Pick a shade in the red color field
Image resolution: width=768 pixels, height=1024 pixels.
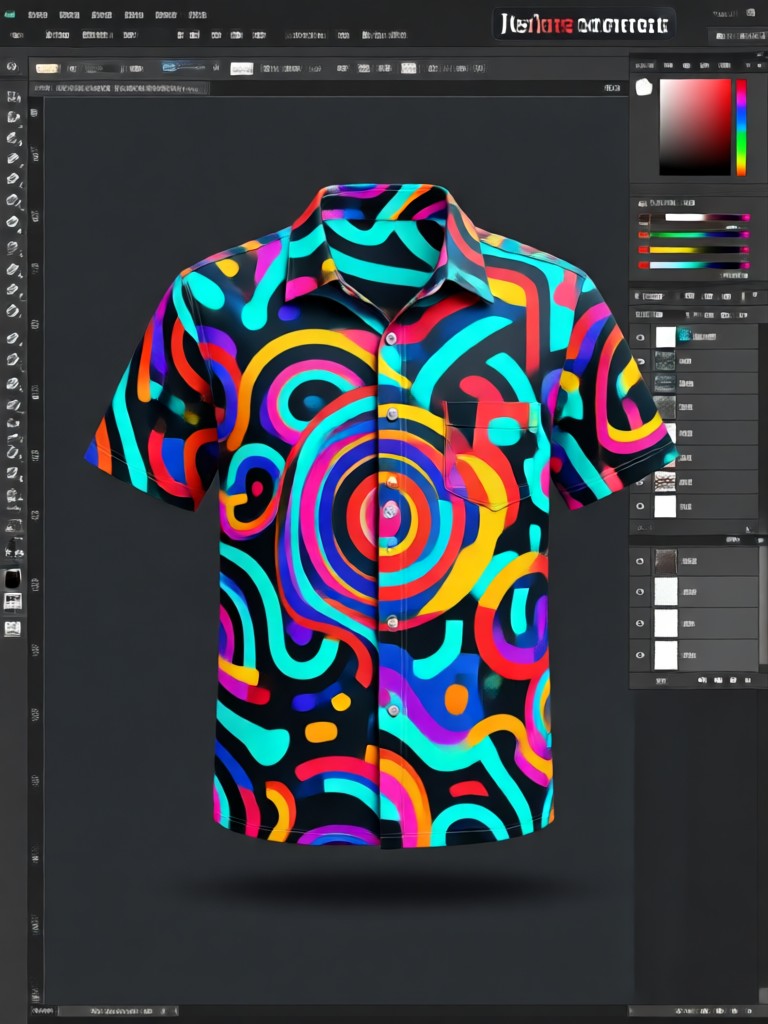click(x=695, y=127)
